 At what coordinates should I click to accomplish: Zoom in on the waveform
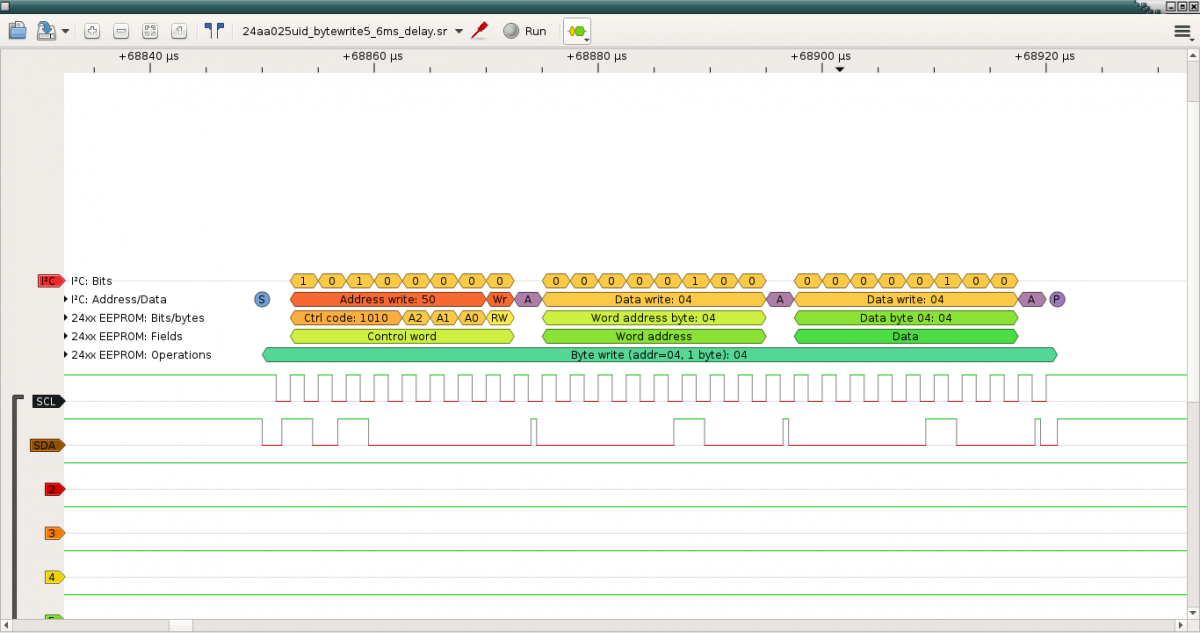pyautogui.click(x=92, y=30)
